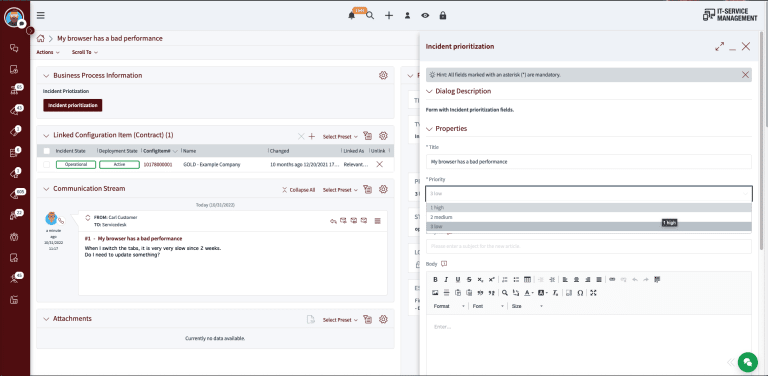Screen dimensions: 768x376
Task: Select priority option 2 medium
Action: point(588,217)
